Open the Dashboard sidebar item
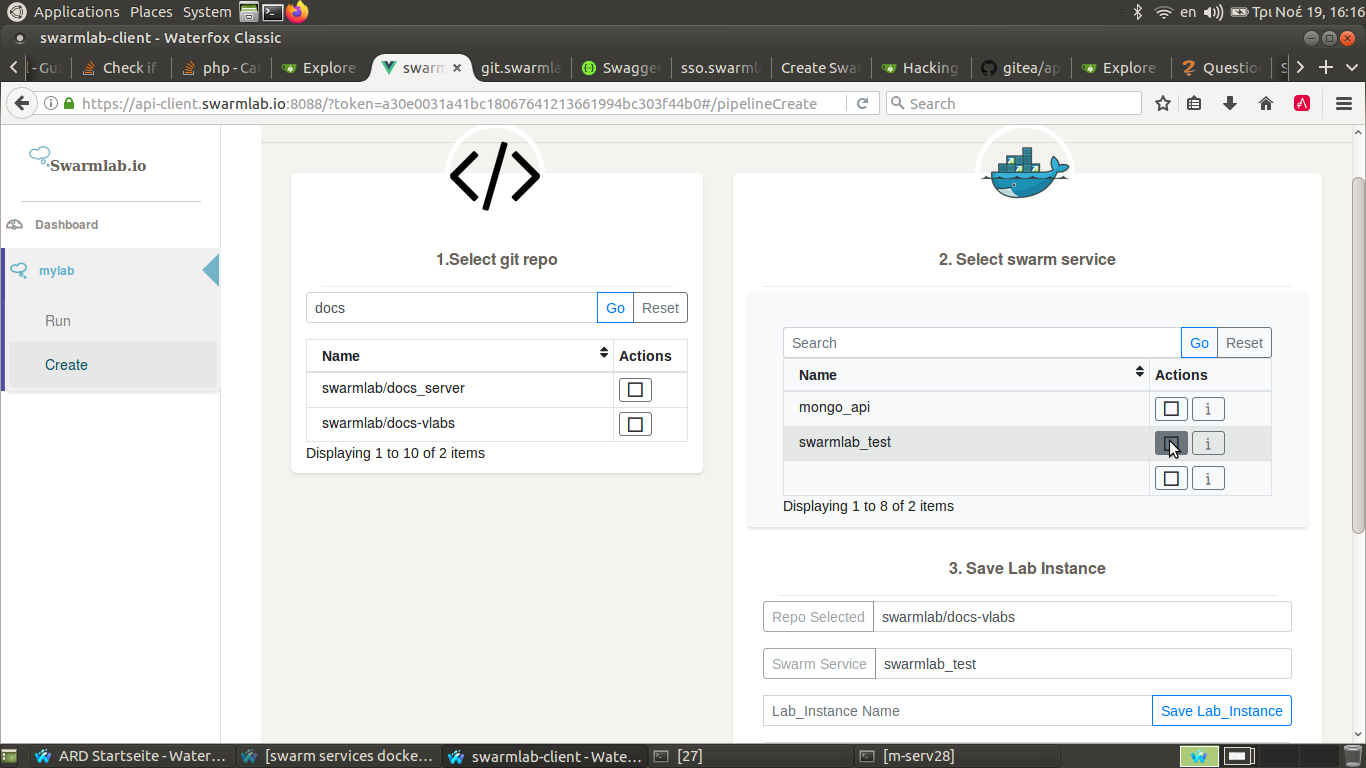The image size is (1366, 768). [66, 225]
